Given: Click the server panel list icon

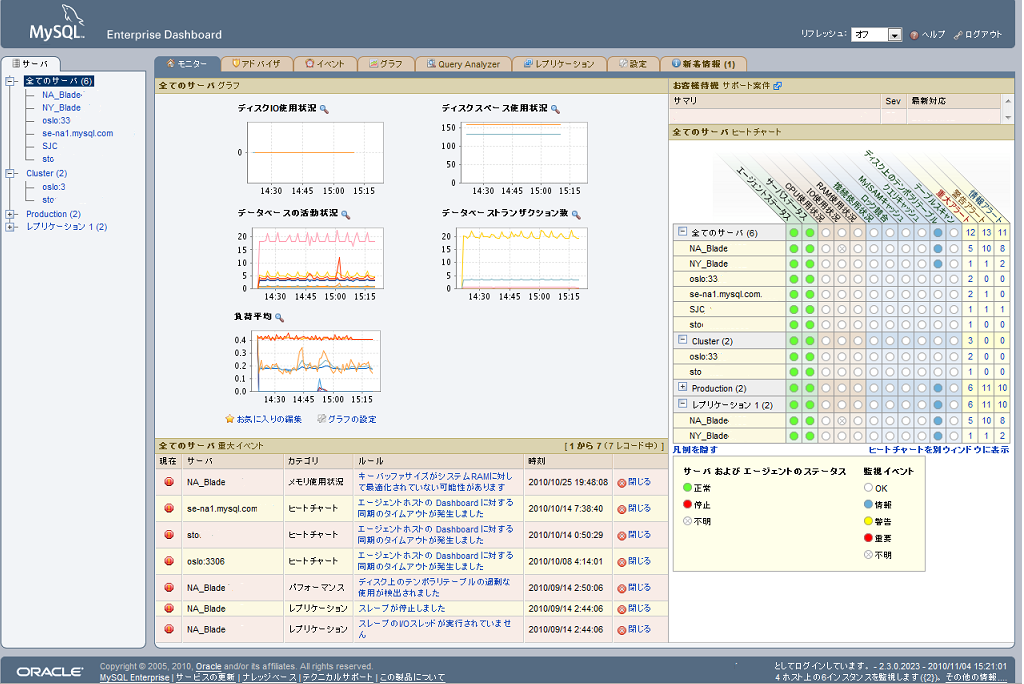Looking at the screenshot, I should 16,63.
